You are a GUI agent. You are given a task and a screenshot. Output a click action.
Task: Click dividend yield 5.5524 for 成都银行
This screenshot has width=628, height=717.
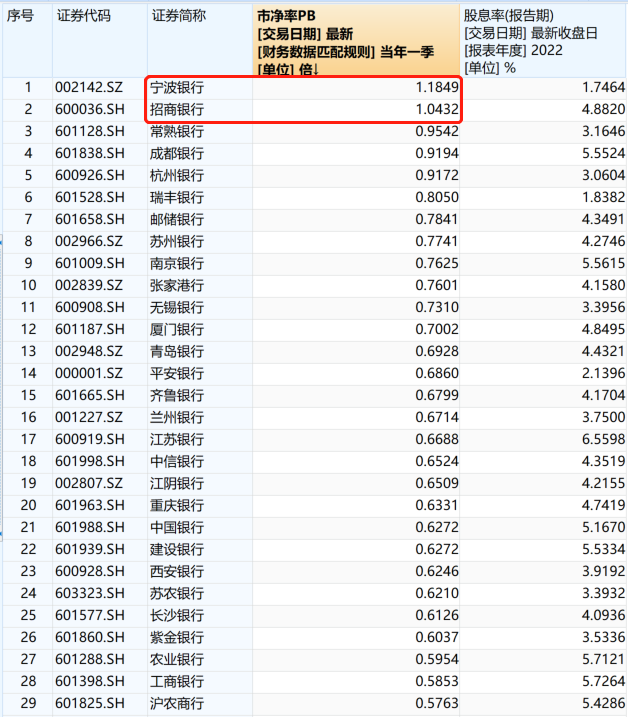tap(603, 153)
